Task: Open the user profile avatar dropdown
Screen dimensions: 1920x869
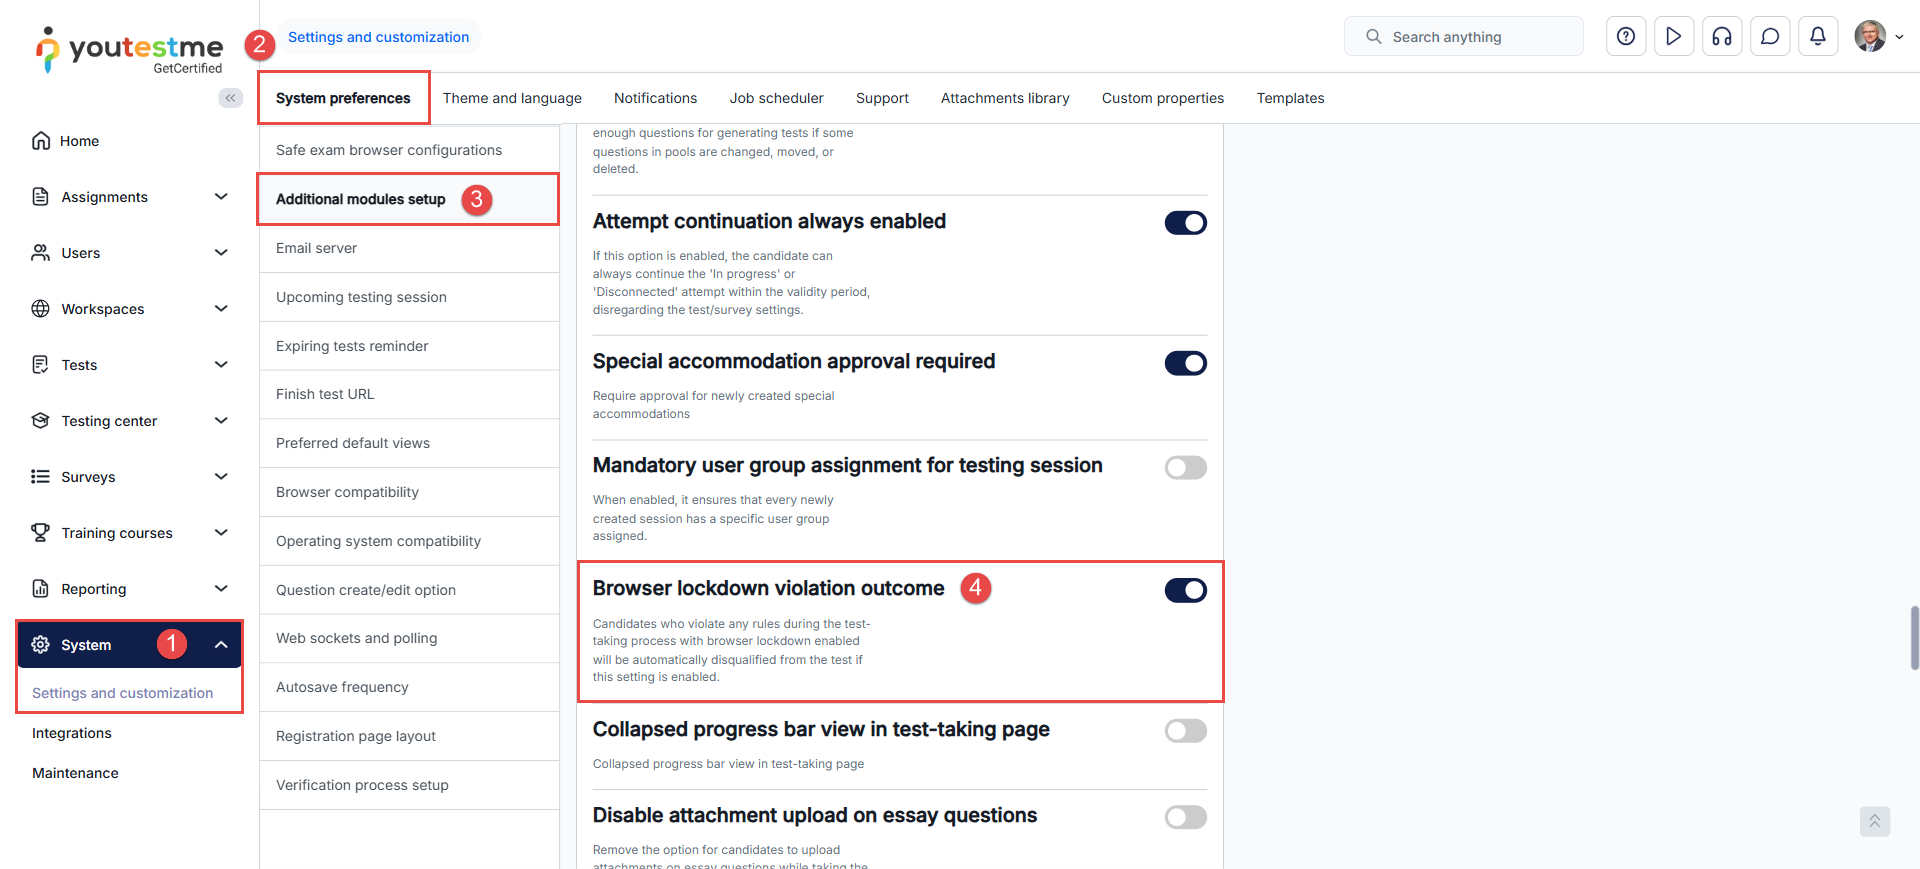Action: tap(1877, 37)
